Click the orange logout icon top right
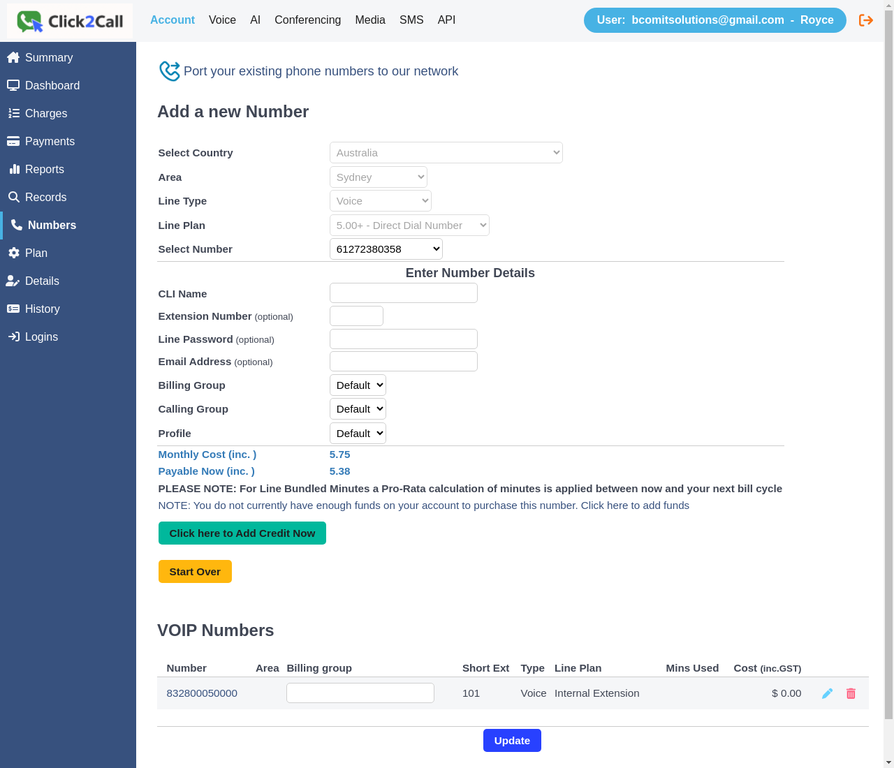 click(x=866, y=19)
